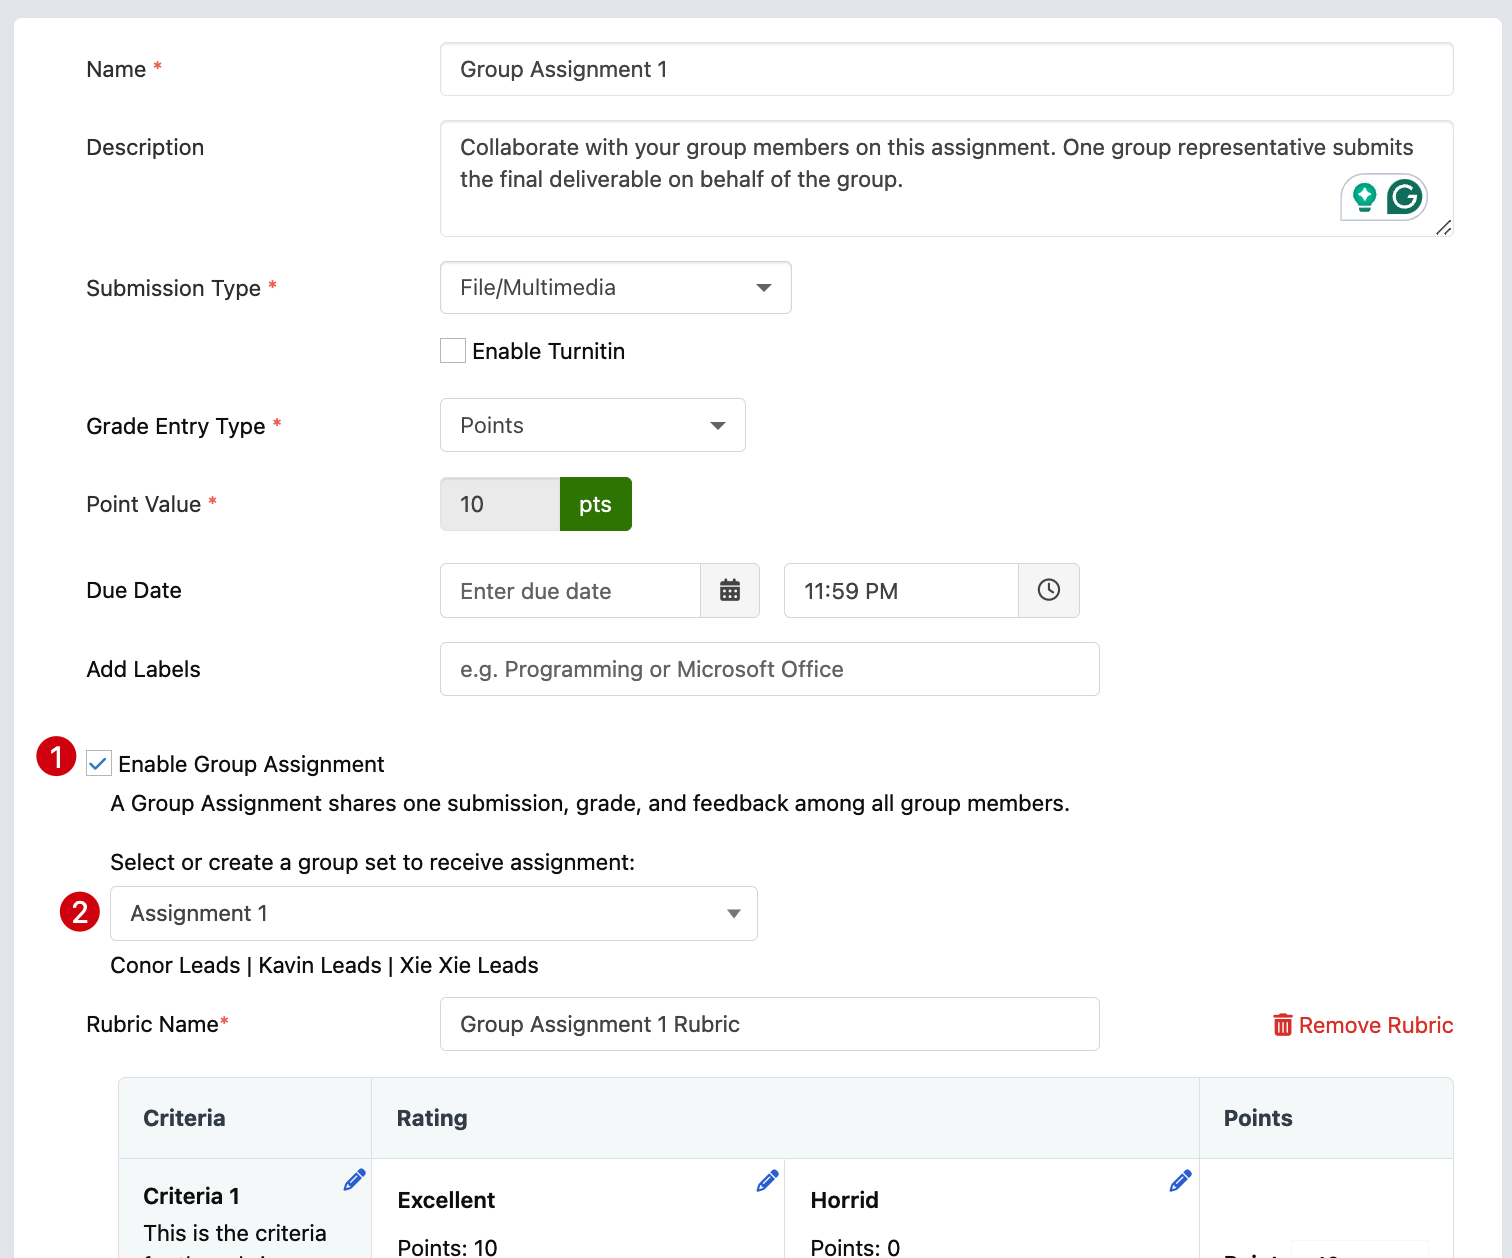
Task: Click the trash icon beside Remove Rubric
Action: (x=1282, y=1025)
